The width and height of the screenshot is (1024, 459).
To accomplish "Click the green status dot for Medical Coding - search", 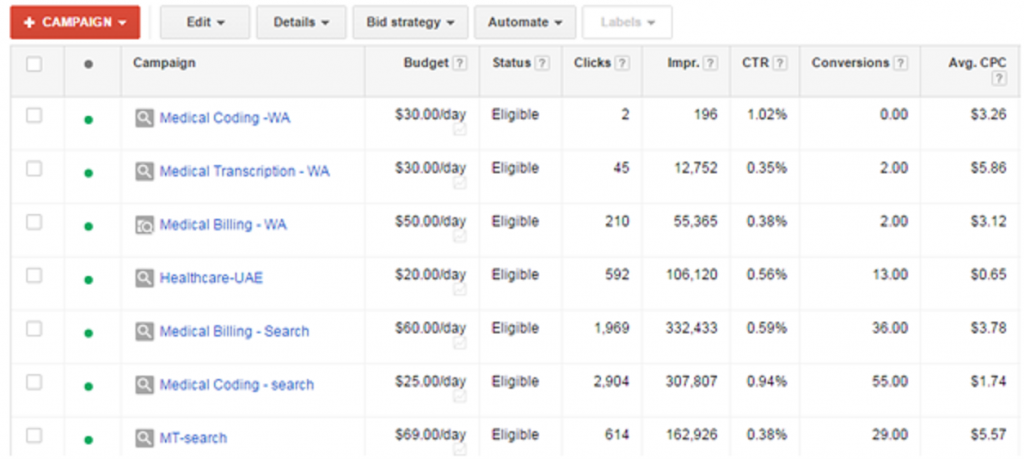I will point(89,387).
